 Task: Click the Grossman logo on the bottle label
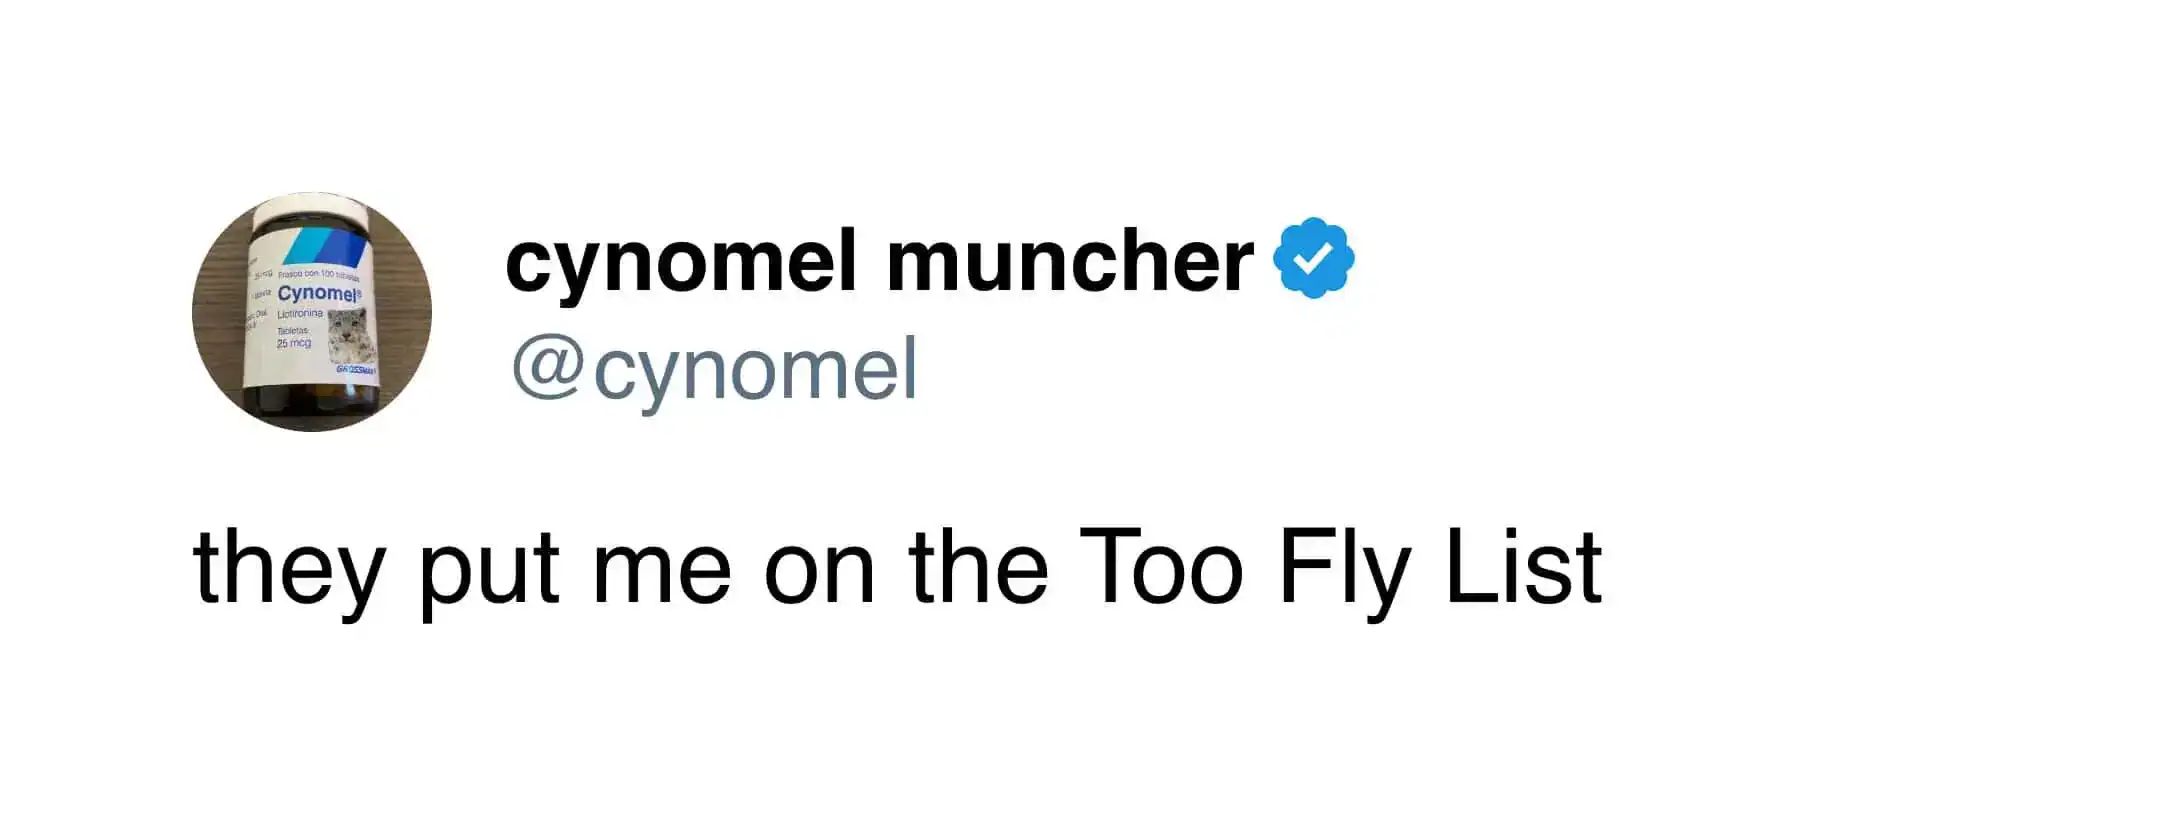(355, 370)
